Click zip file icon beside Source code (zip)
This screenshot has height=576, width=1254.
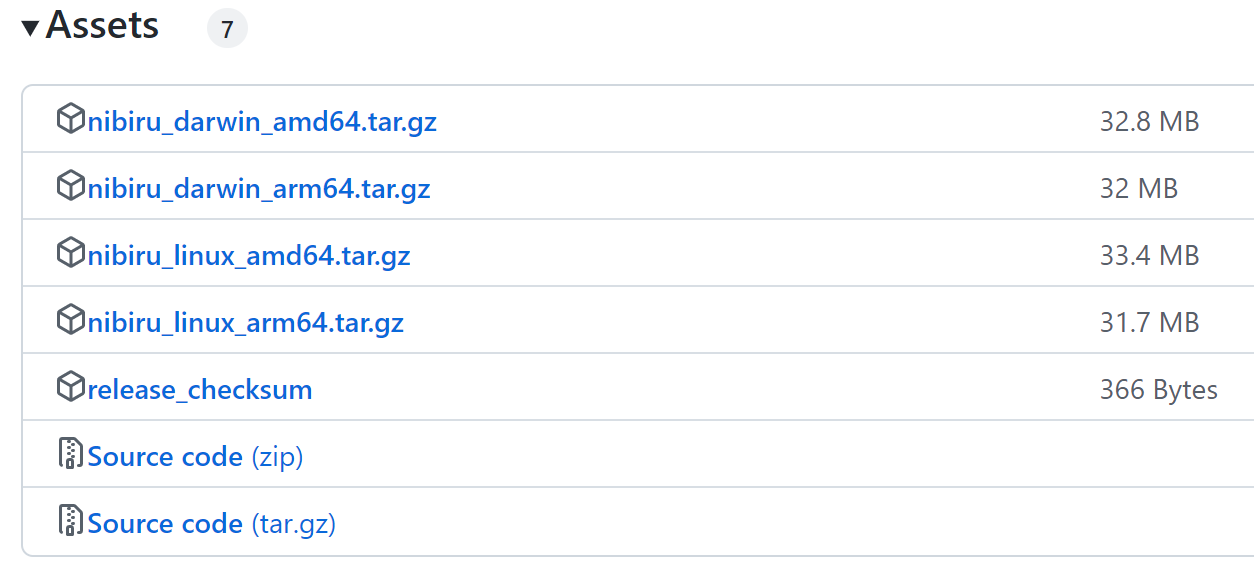[x=70, y=454]
